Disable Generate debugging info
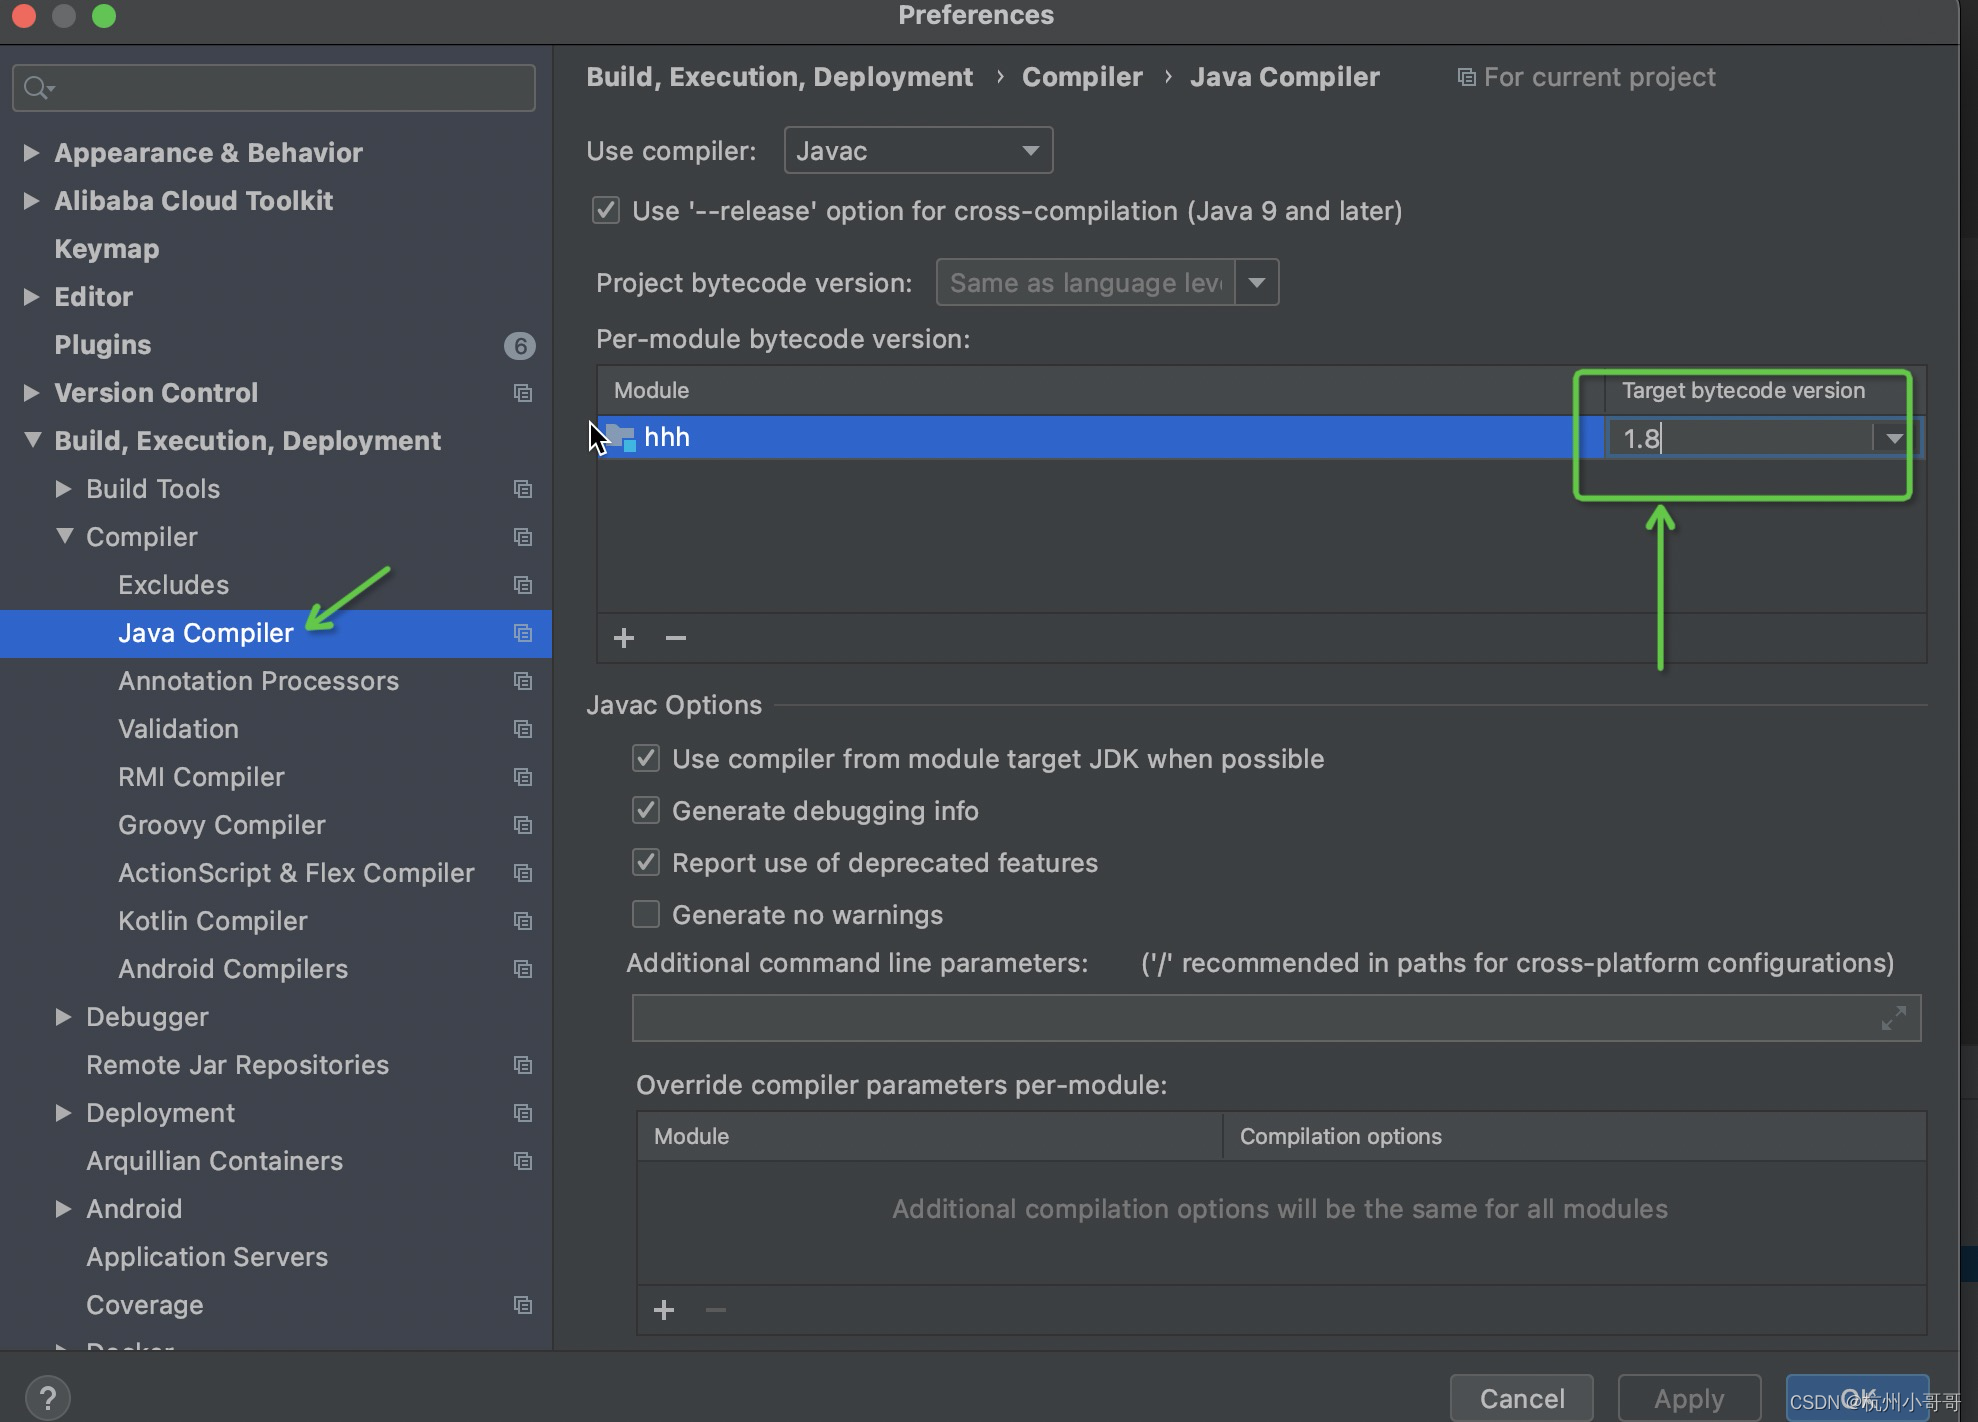 [646, 810]
